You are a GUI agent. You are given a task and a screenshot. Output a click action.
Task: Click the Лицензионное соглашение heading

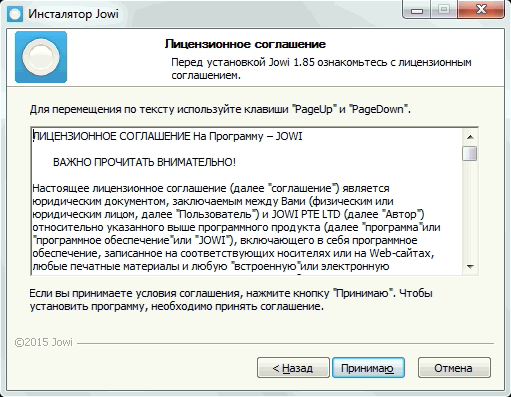tap(245, 44)
